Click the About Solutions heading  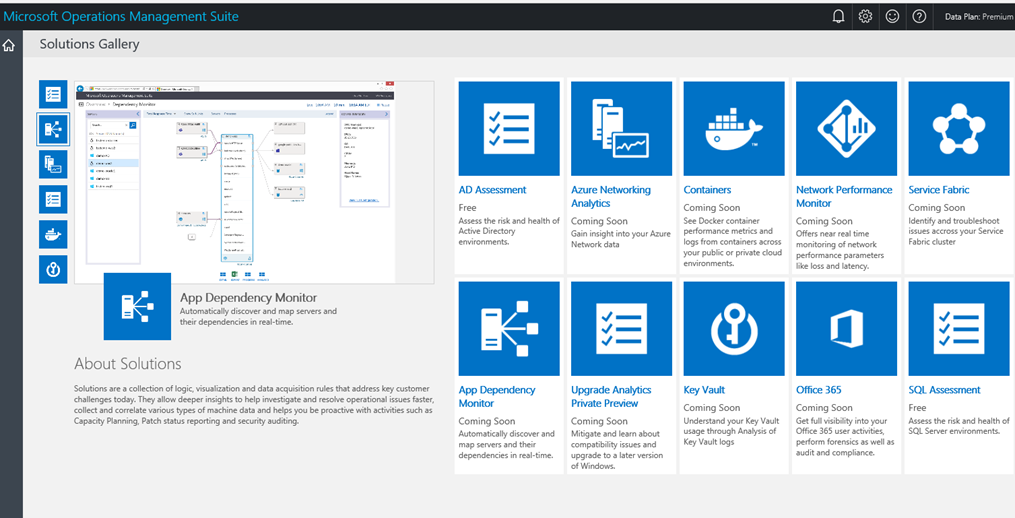(x=128, y=364)
